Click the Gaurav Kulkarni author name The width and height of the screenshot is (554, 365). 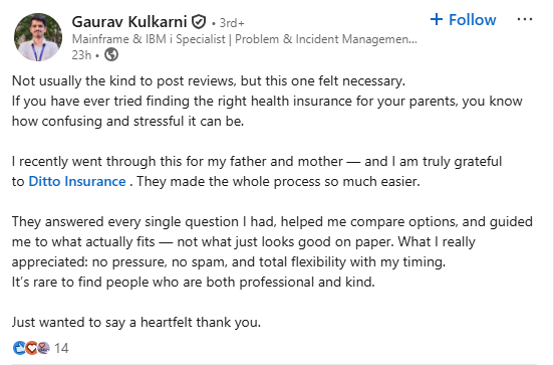(x=129, y=22)
